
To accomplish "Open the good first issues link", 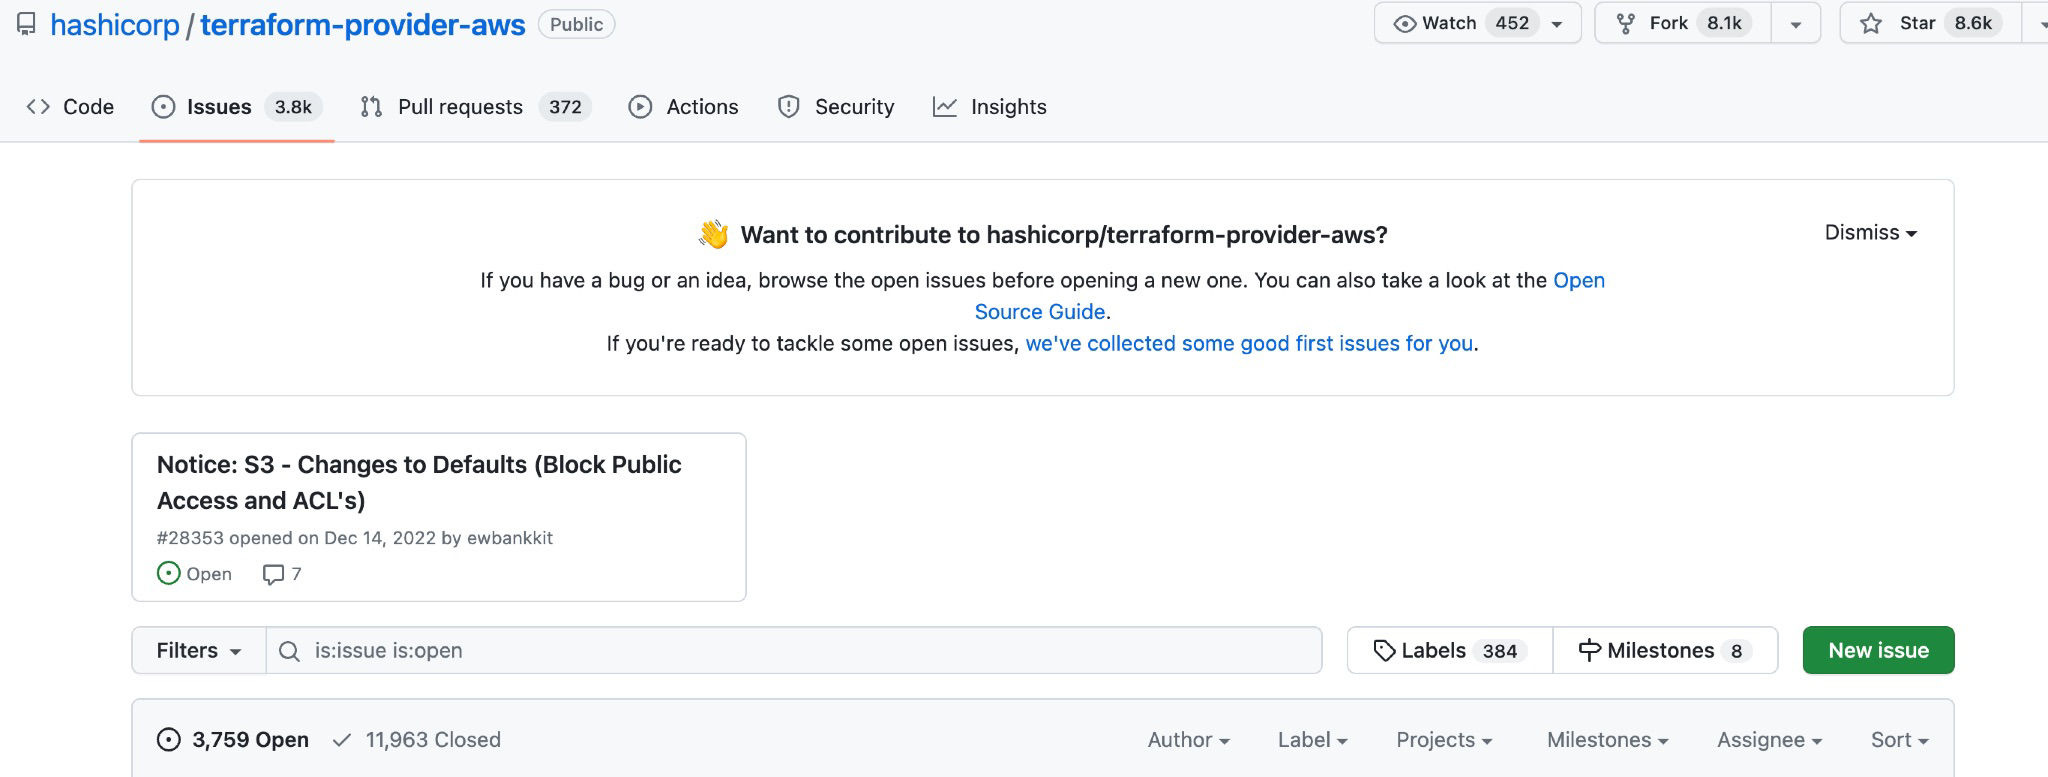I will pos(1249,344).
